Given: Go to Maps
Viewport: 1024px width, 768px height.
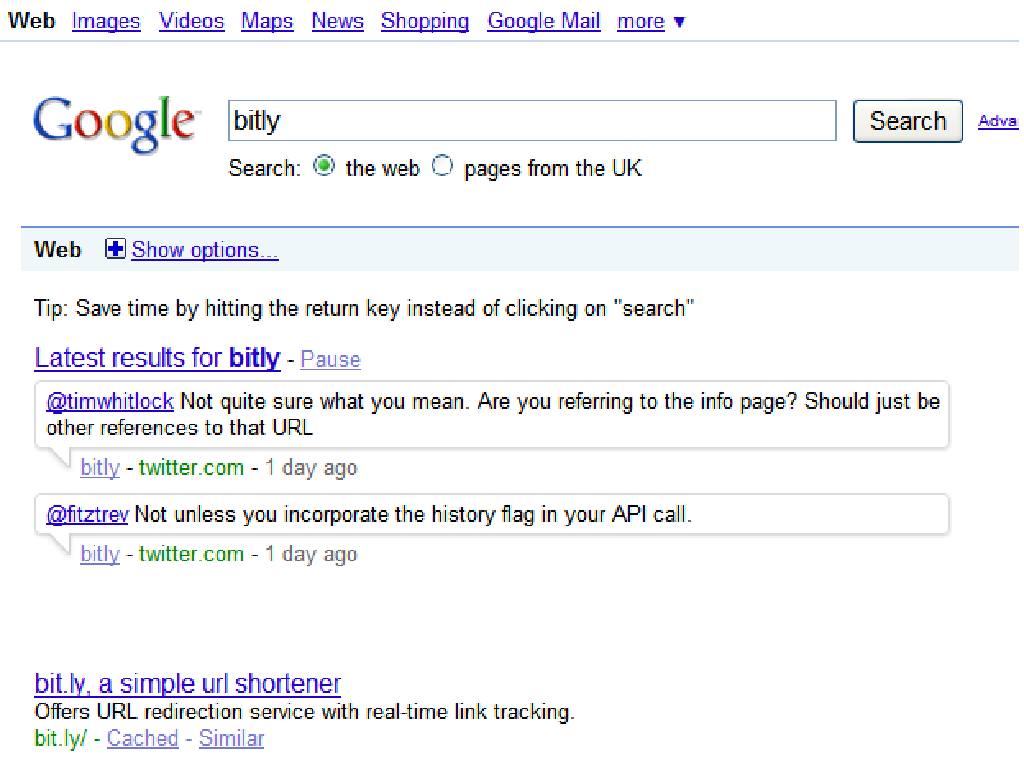Looking at the screenshot, I should [x=267, y=21].
